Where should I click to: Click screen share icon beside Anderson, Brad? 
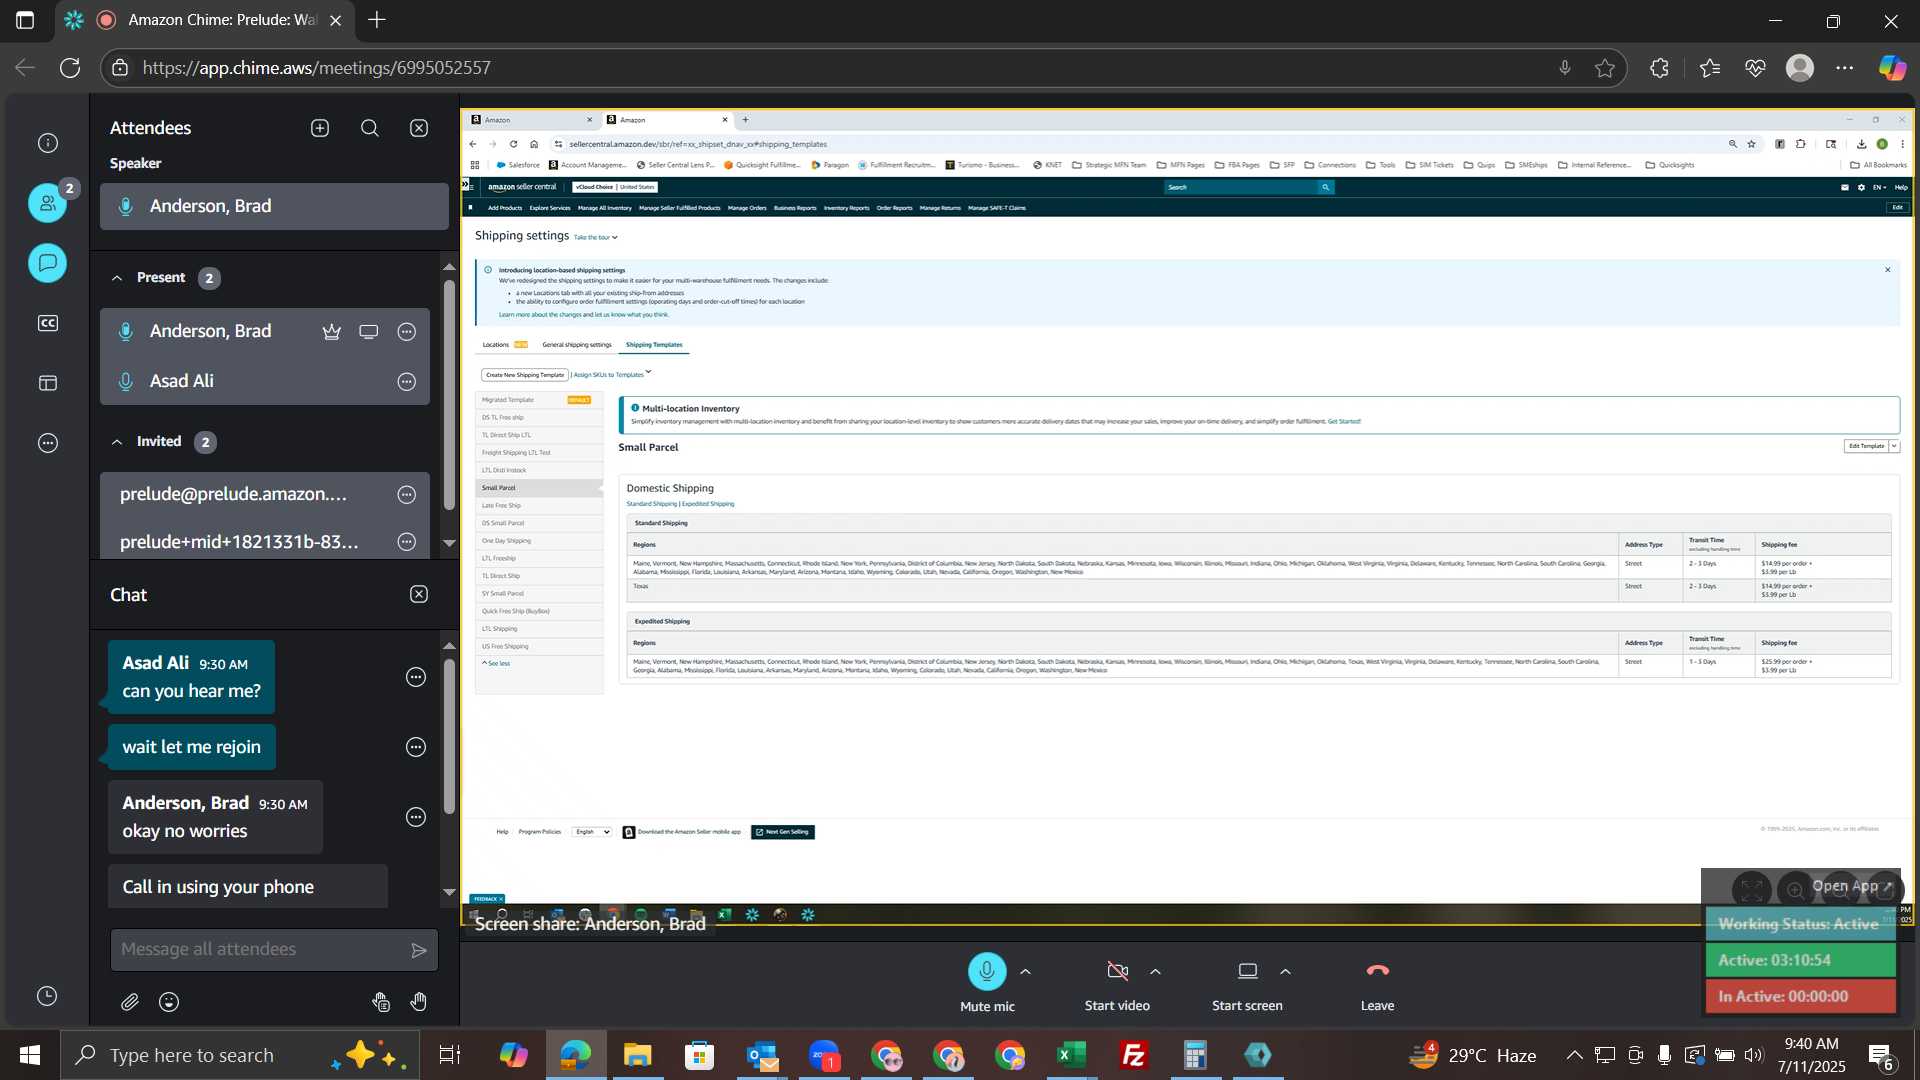[369, 332]
